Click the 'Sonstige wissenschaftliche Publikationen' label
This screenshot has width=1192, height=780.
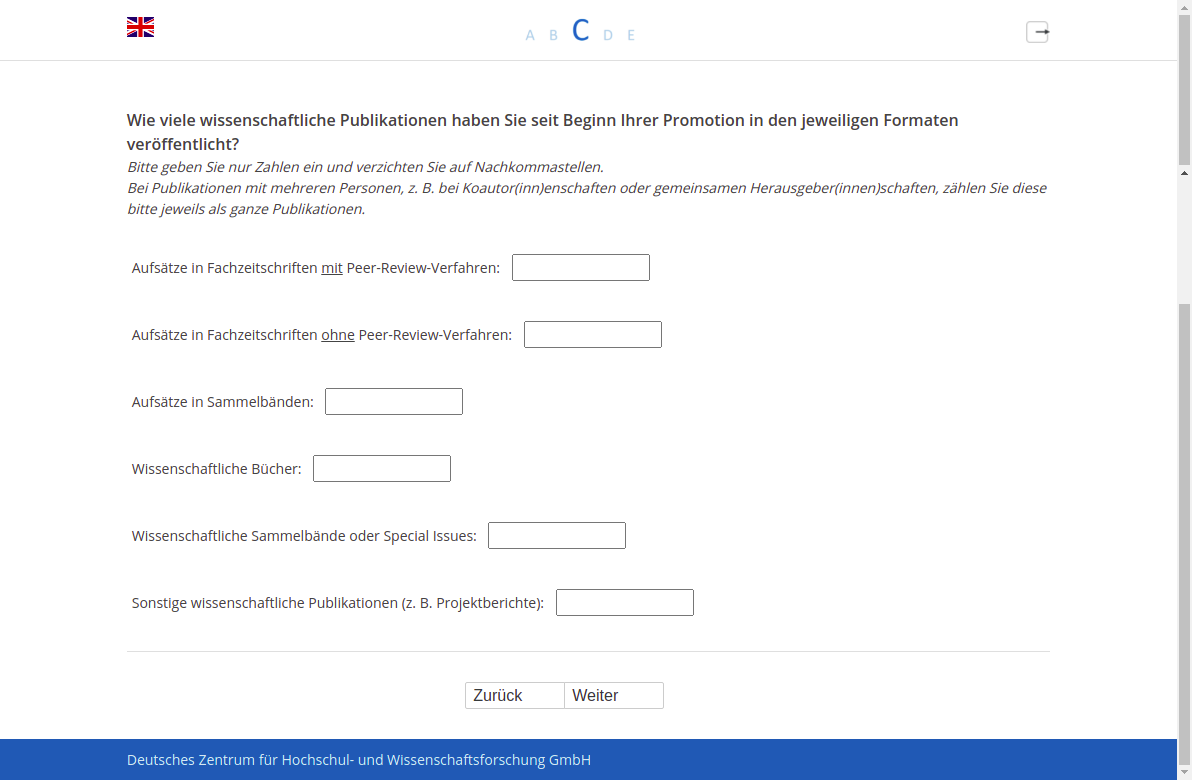tap(338, 603)
